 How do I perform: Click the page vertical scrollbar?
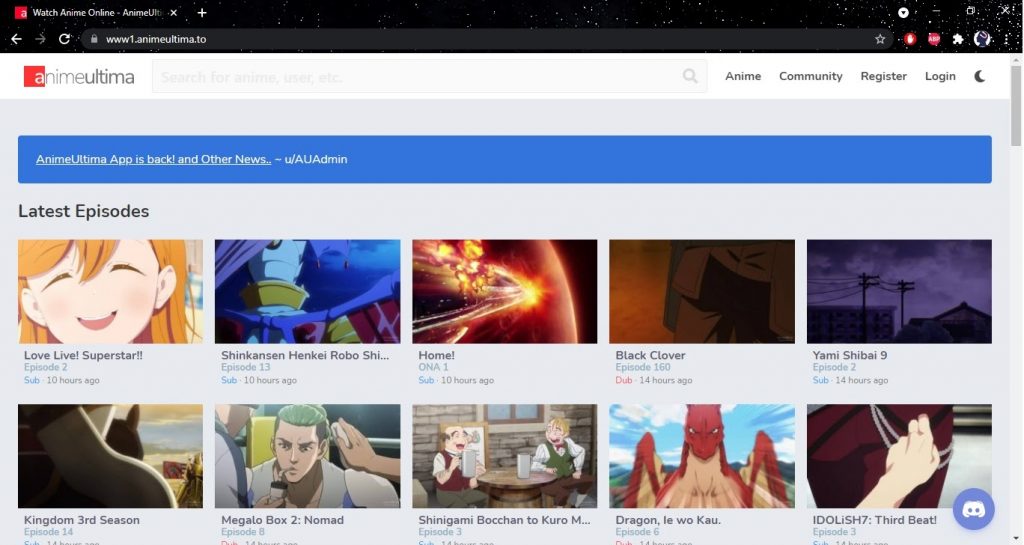(1016, 104)
